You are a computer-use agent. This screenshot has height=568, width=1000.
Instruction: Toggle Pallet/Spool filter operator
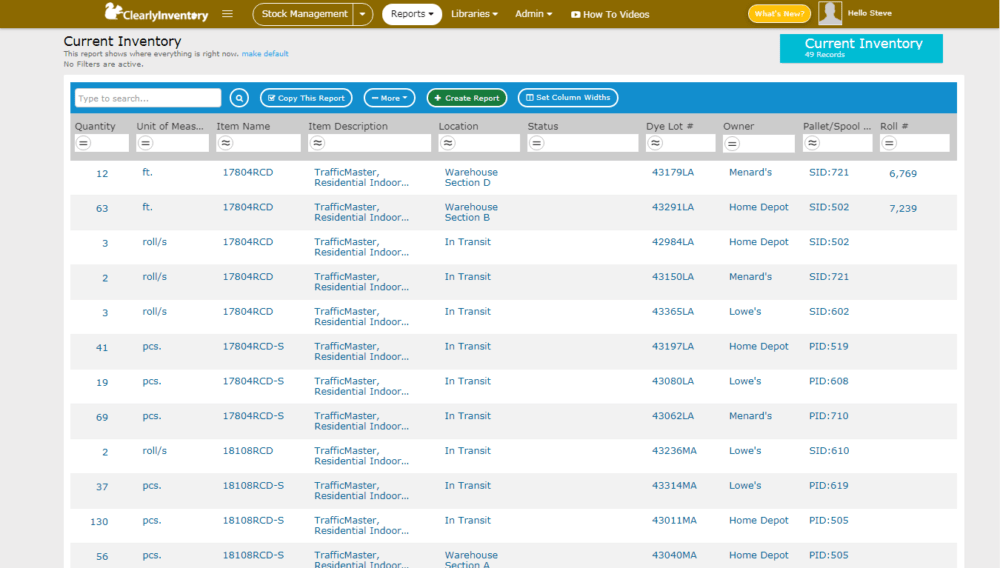pyautogui.click(x=812, y=143)
